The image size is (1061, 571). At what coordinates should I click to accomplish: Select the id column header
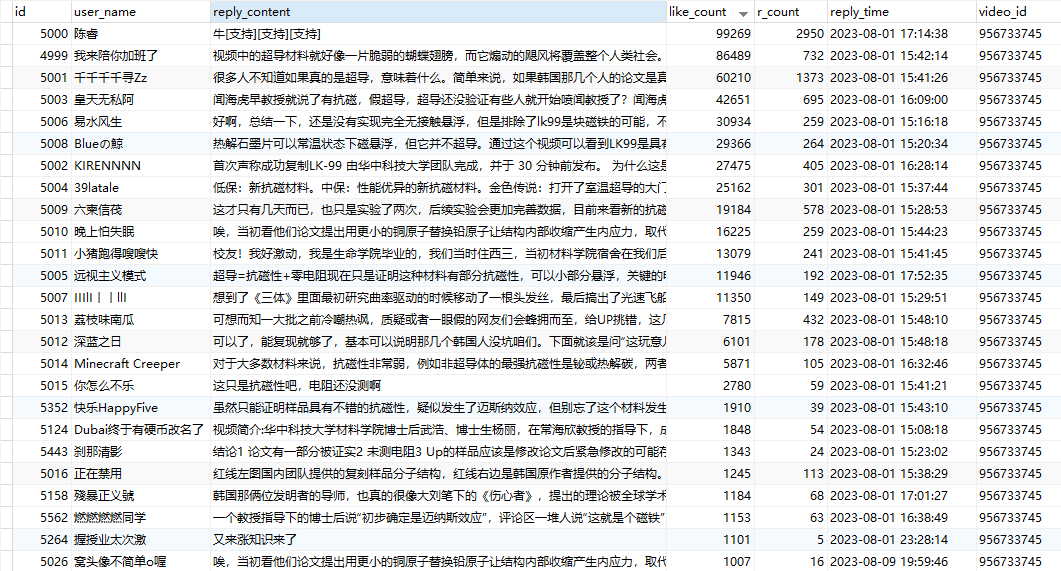pyautogui.click(x=42, y=12)
